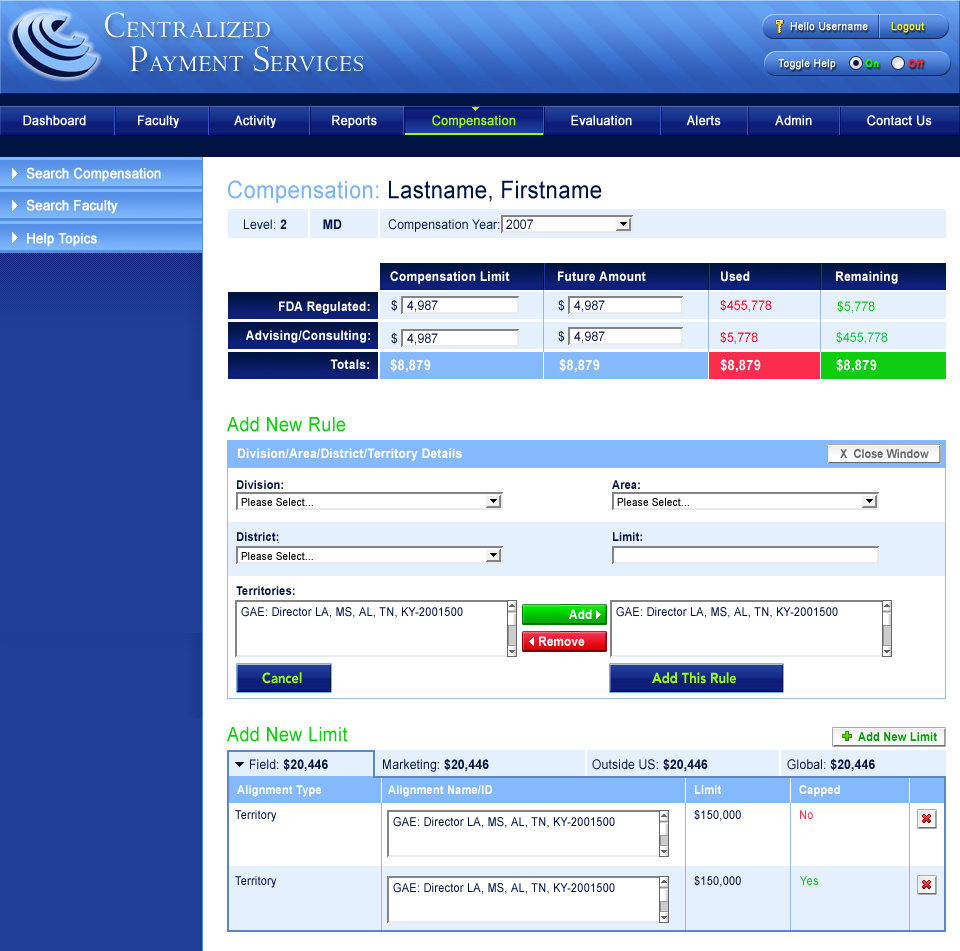Click the key icon beside Hello Username
Screen dimensions: 960x951
(x=777, y=27)
